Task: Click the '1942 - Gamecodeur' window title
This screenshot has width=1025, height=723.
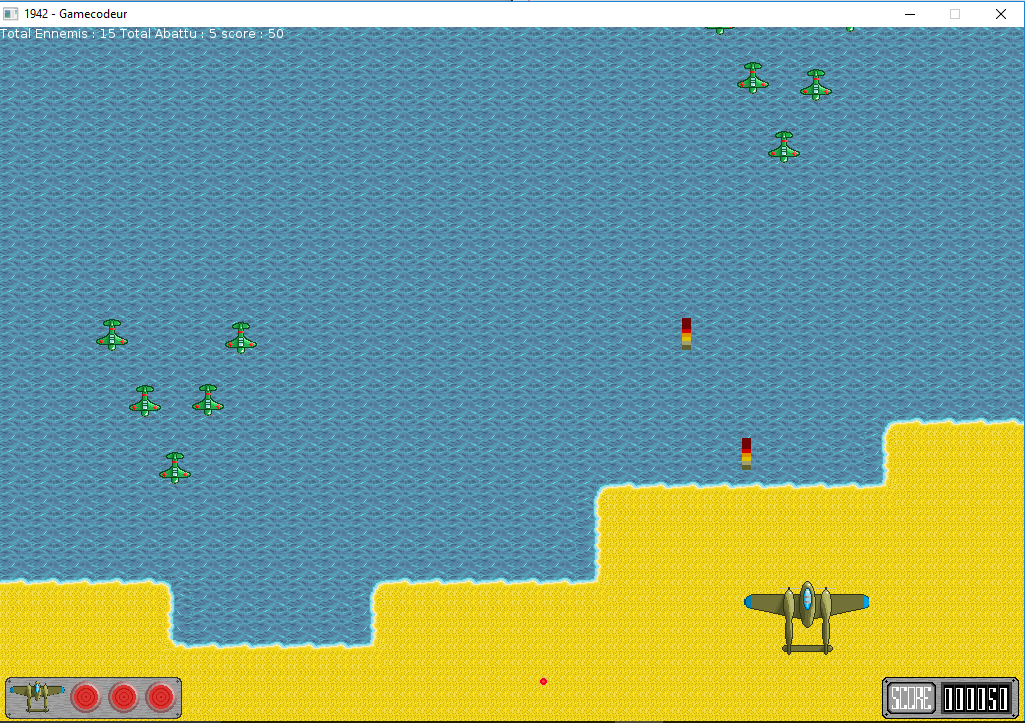Action: click(x=76, y=14)
